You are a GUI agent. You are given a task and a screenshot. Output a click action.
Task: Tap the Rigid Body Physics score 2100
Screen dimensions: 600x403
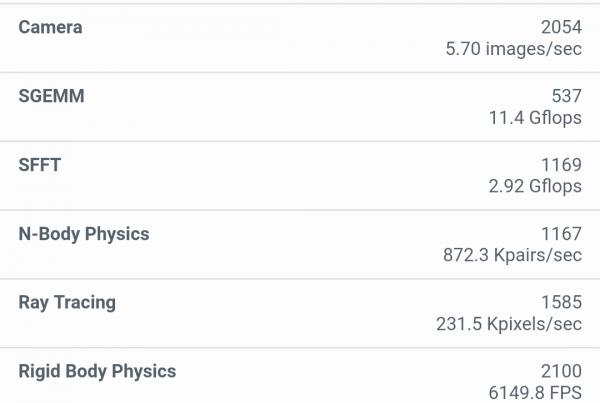click(561, 371)
